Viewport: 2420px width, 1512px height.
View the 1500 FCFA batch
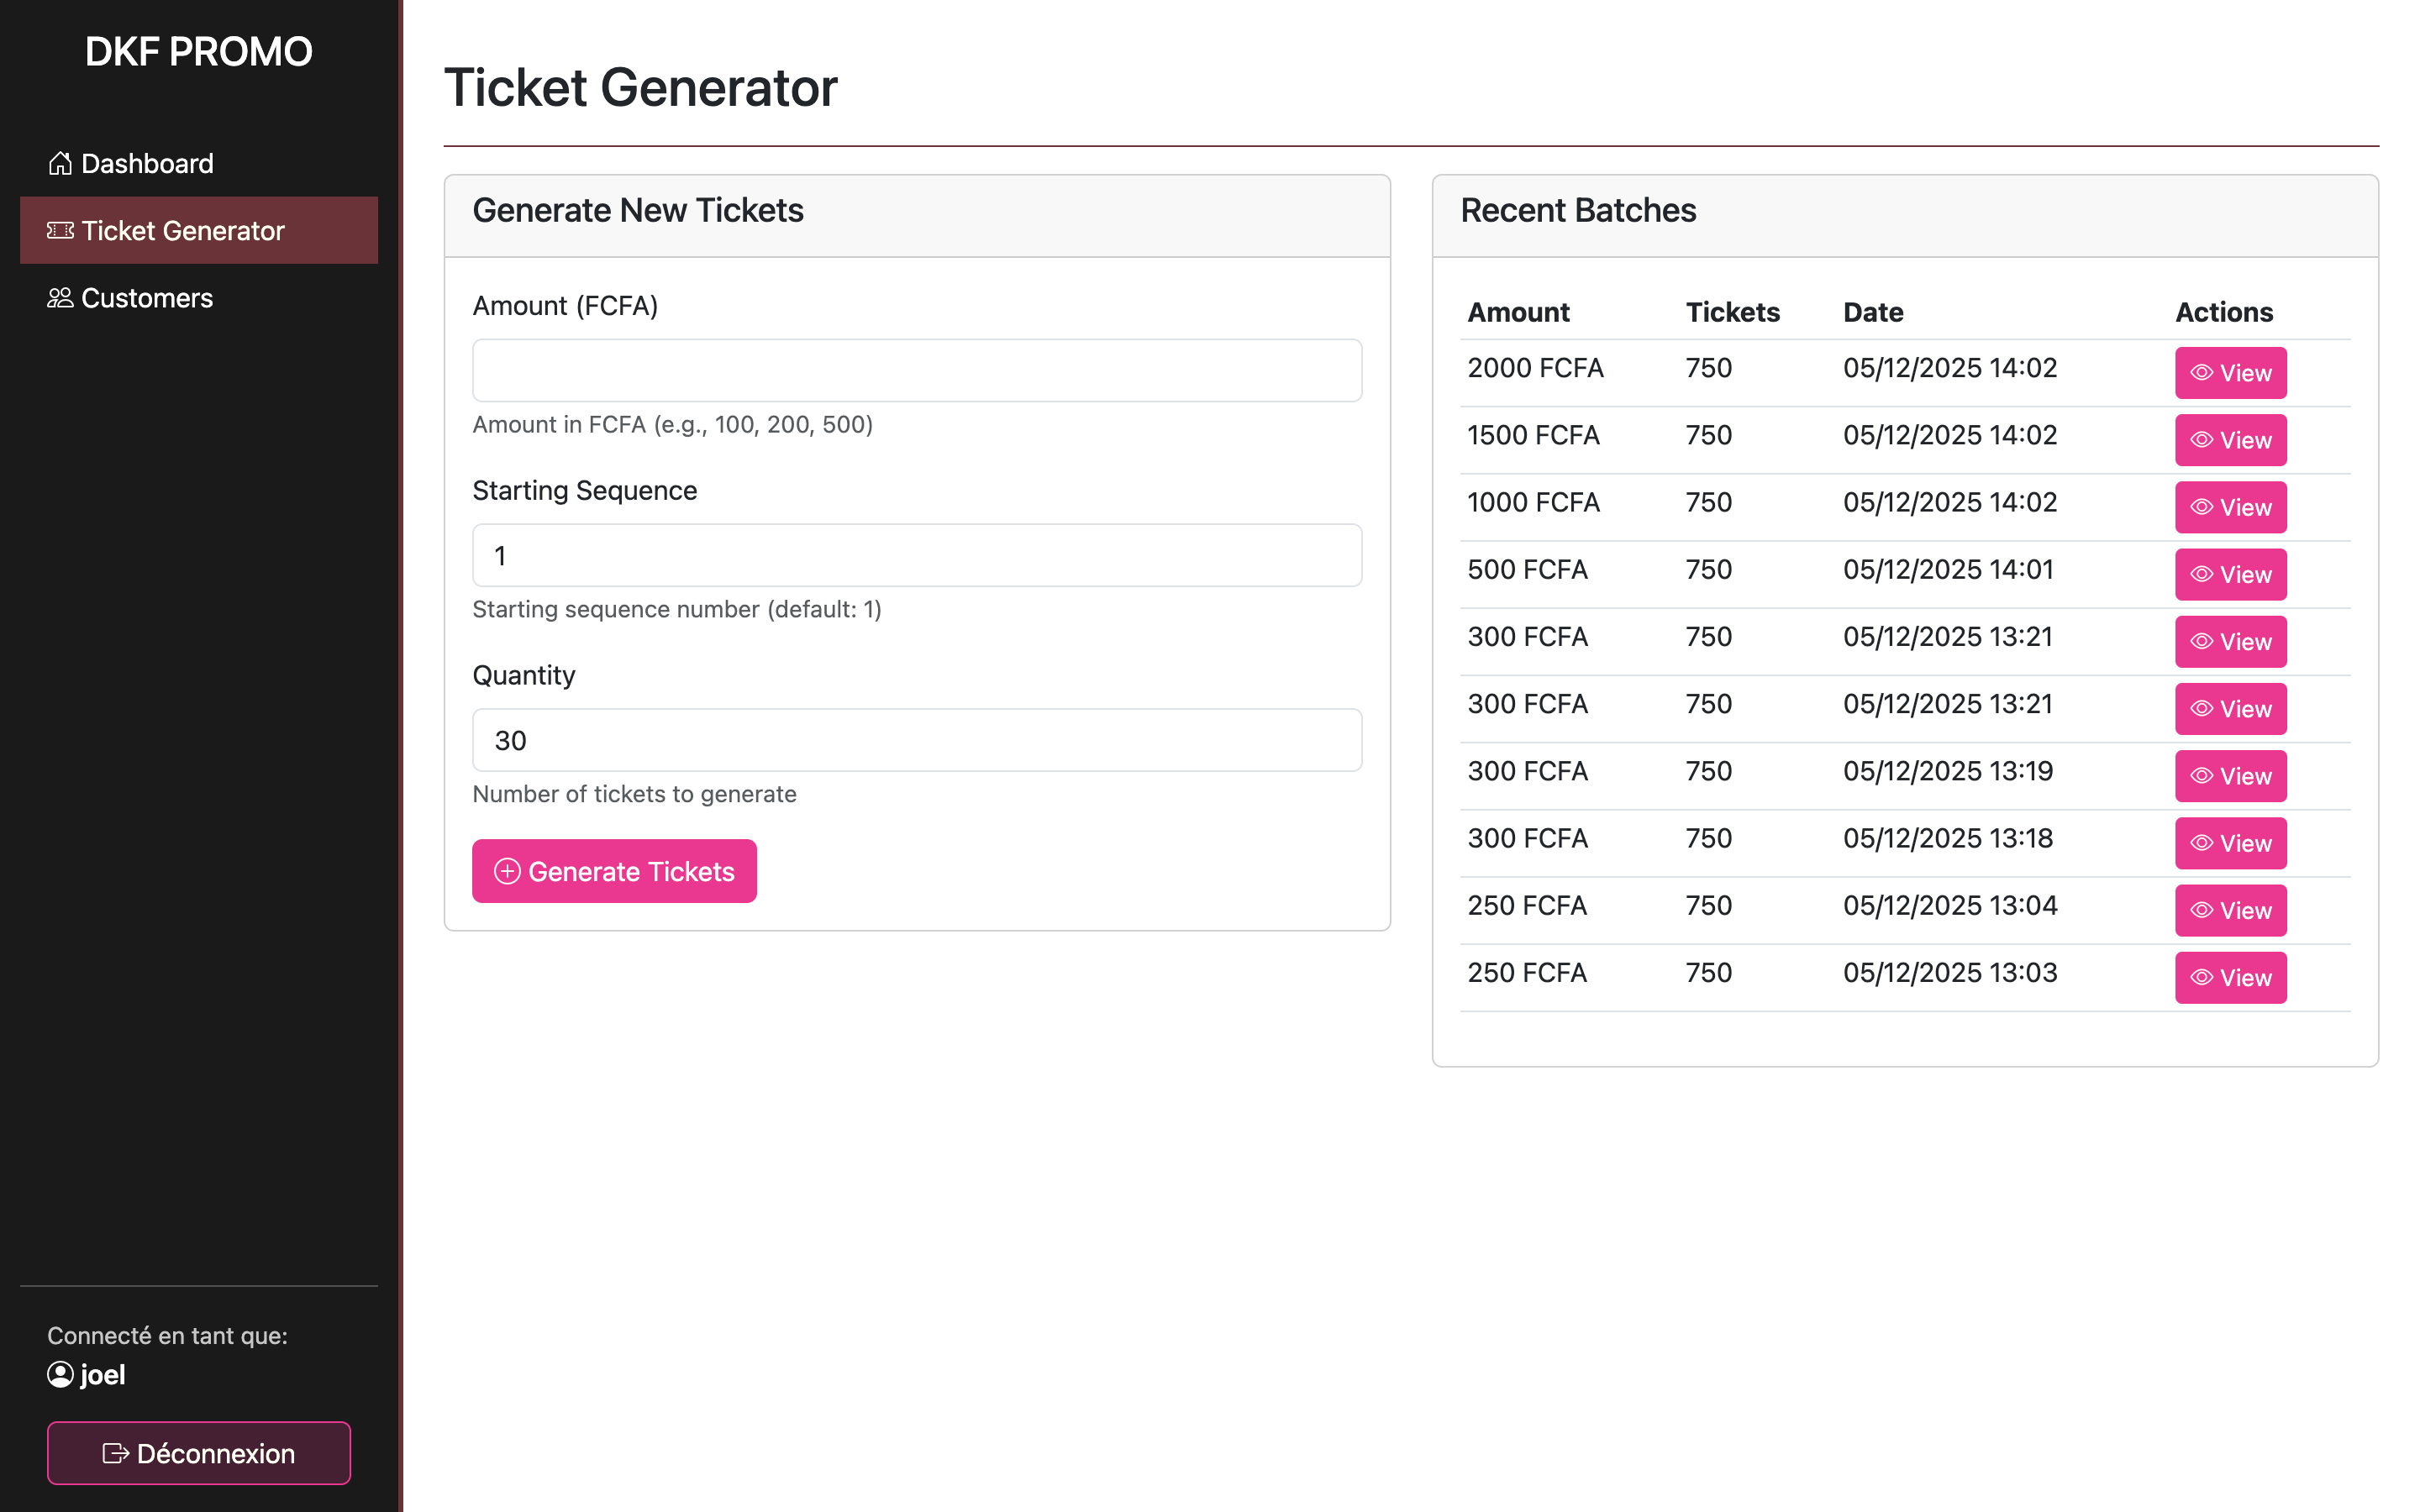pyautogui.click(x=2230, y=440)
